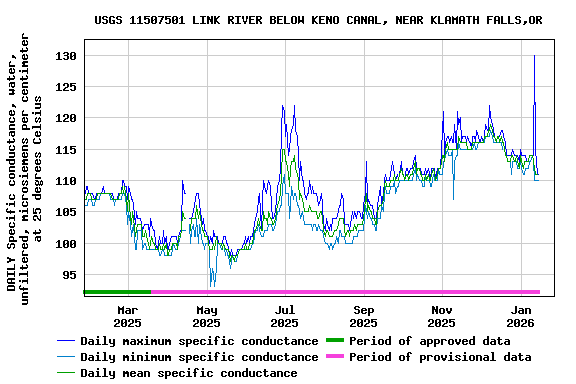Click the y-axis value 115

(x=66, y=150)
